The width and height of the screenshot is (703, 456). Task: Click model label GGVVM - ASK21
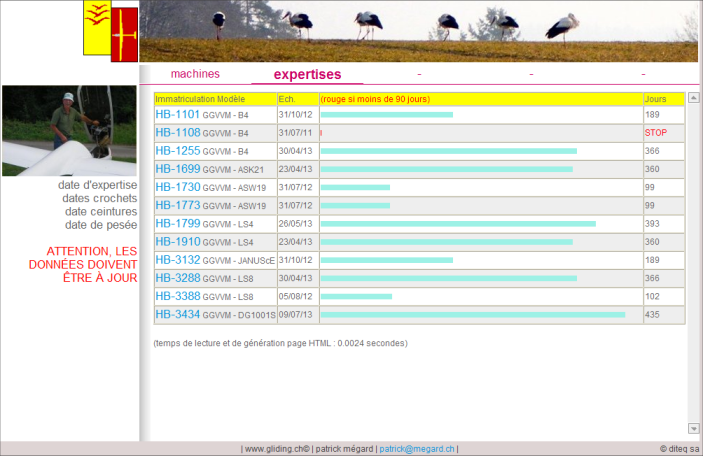(x=233, y=170)
